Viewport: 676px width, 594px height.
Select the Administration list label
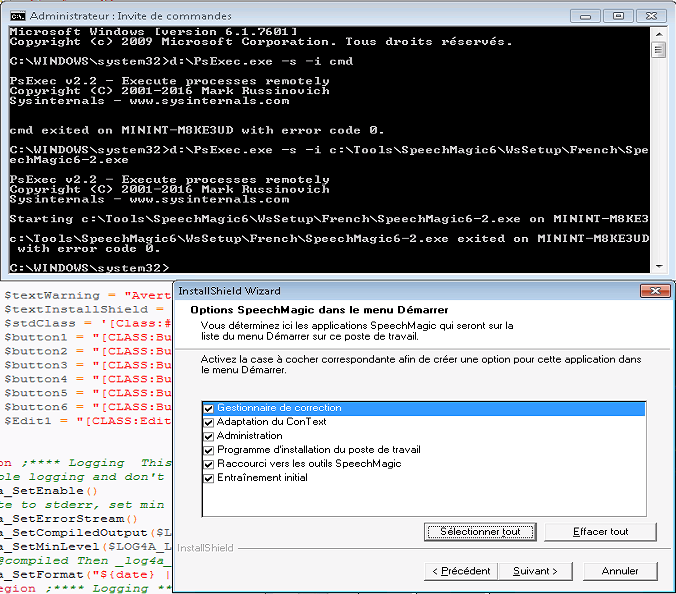coord(250,436)
